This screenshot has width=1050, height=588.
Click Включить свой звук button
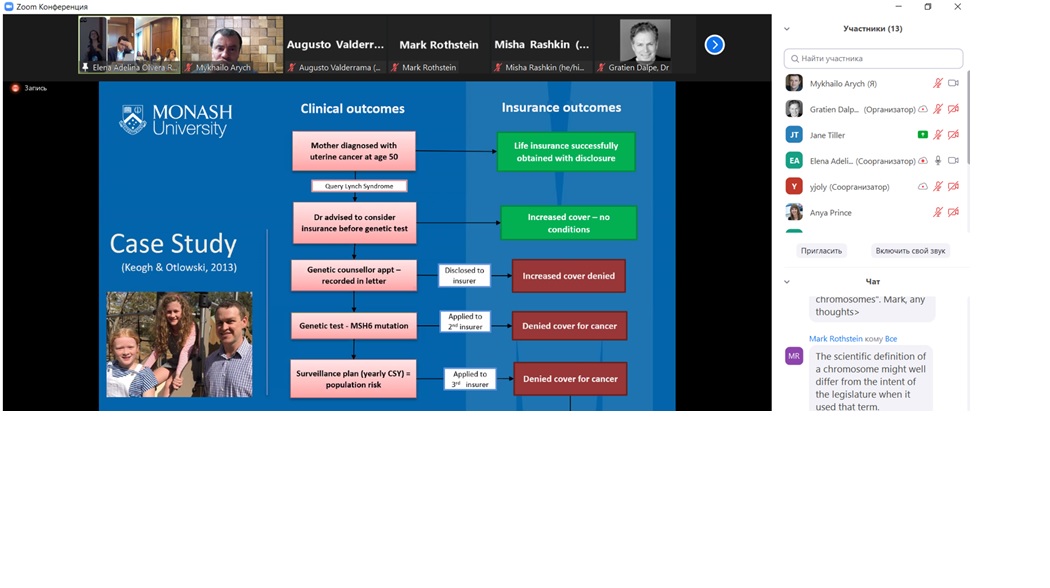(910, 250)
